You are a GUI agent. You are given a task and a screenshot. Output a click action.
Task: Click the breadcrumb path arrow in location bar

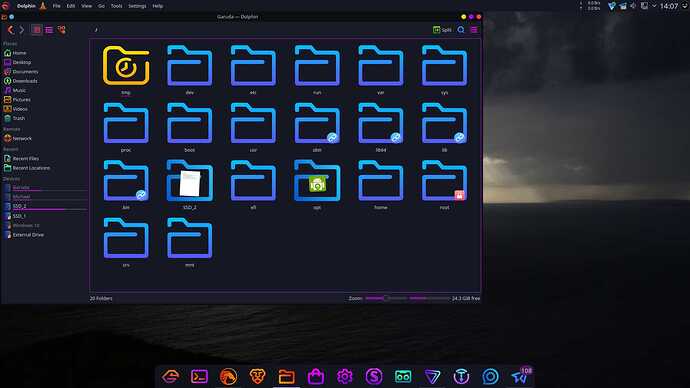[96, 30]
